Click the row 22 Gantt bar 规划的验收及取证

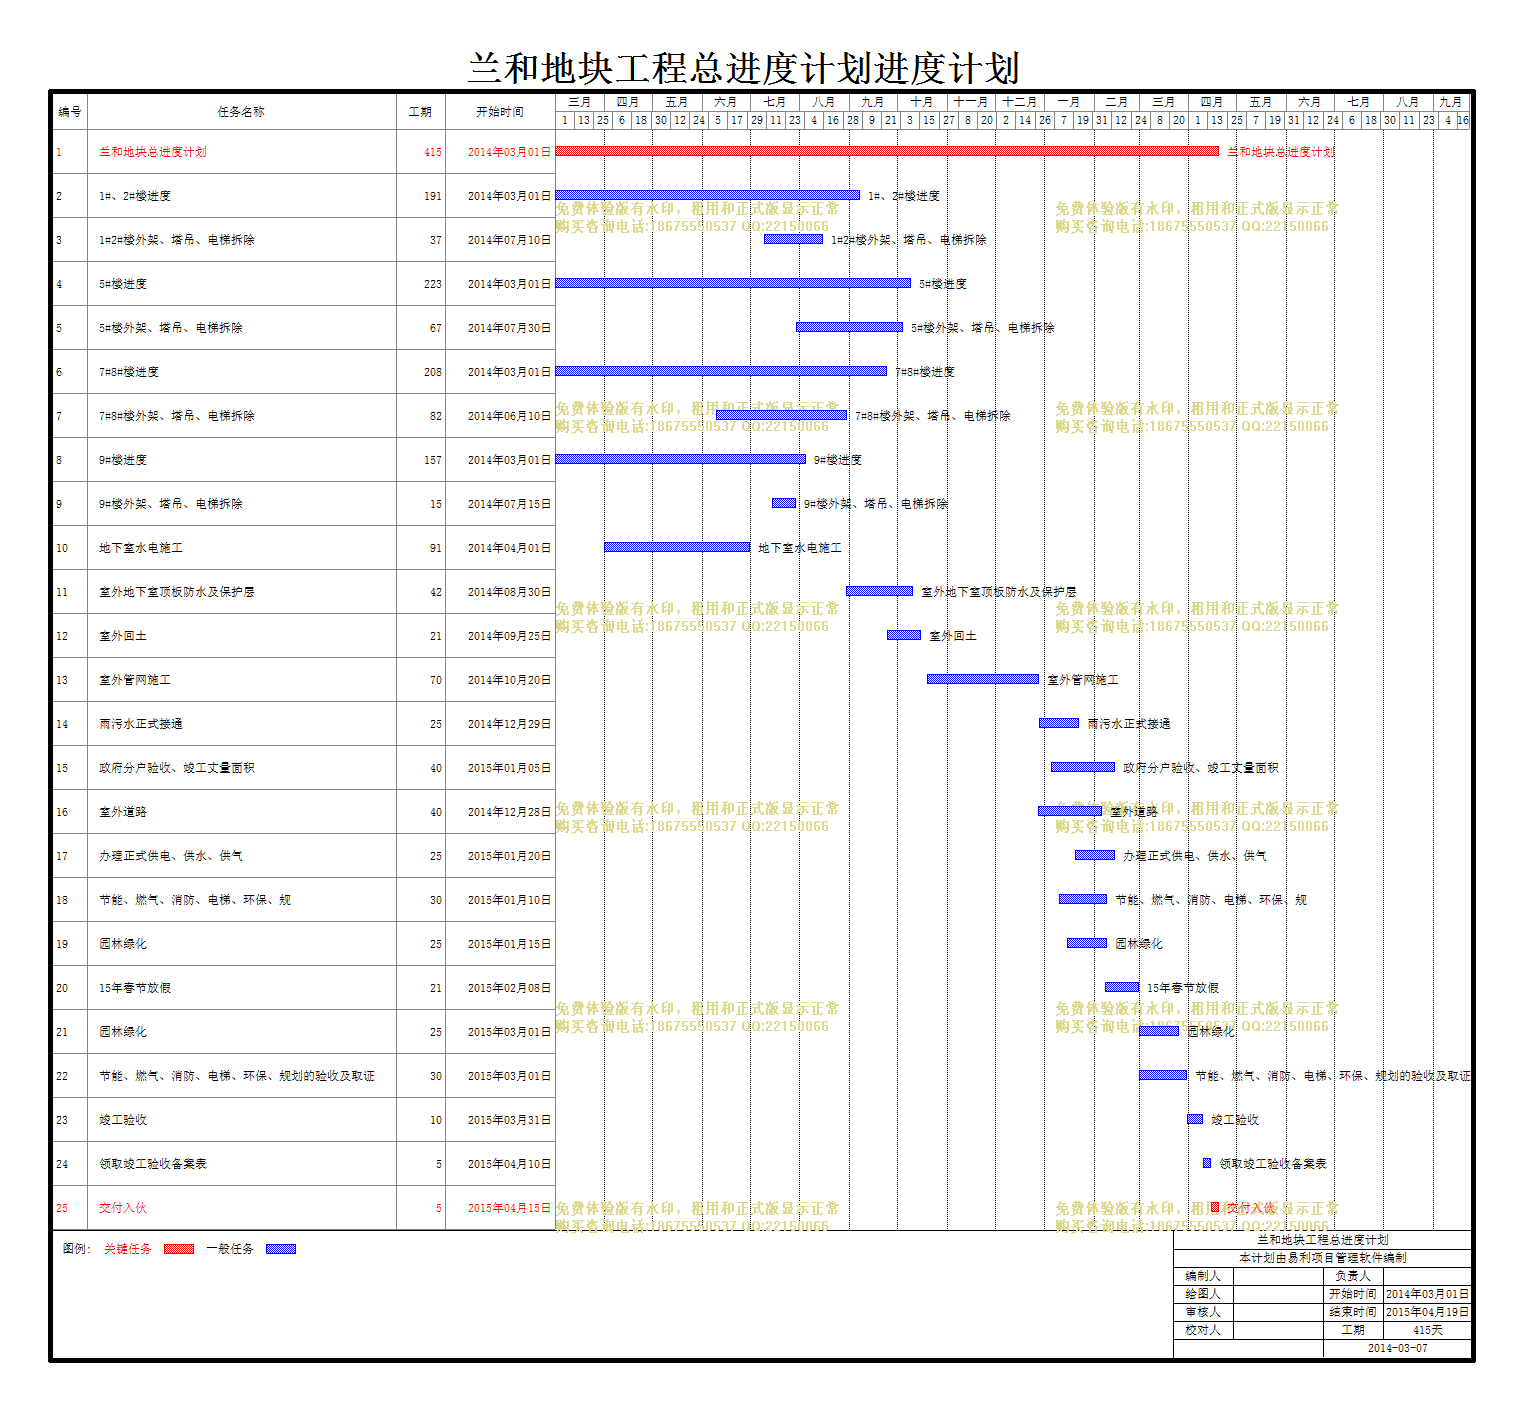1163,1075
